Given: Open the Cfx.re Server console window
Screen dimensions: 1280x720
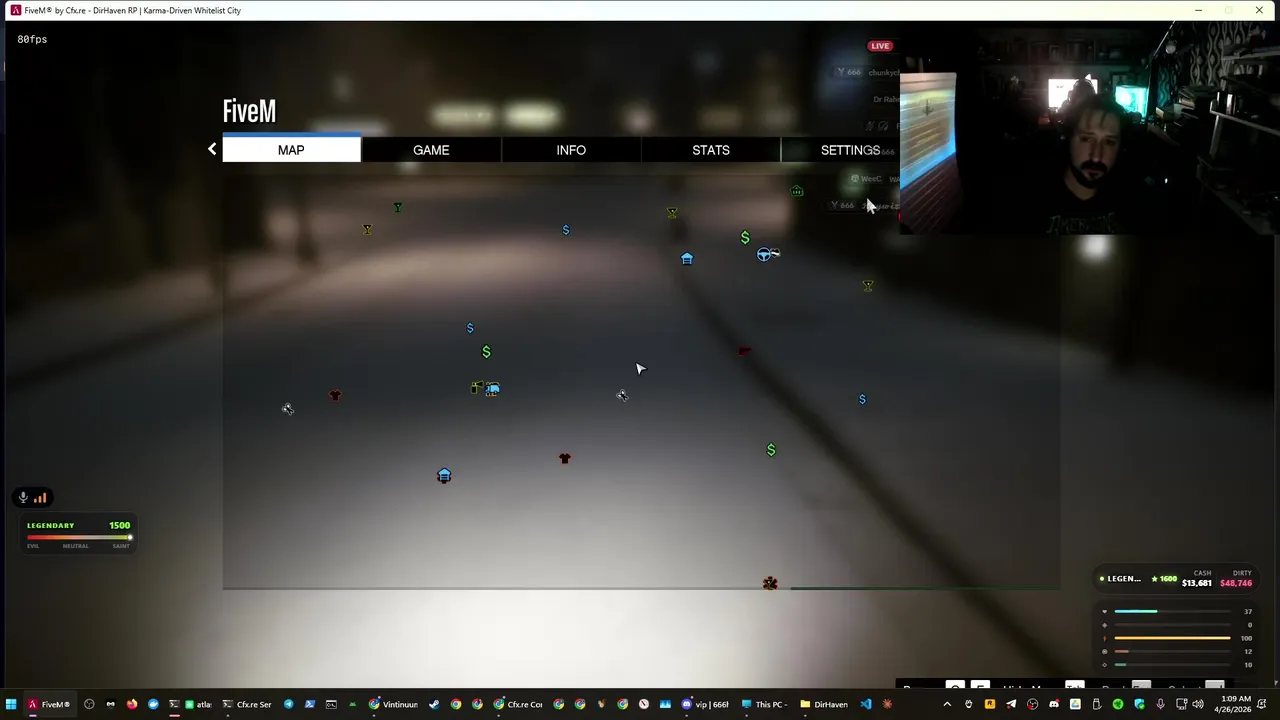Looking at the screenshot, I should click(247, 704).
